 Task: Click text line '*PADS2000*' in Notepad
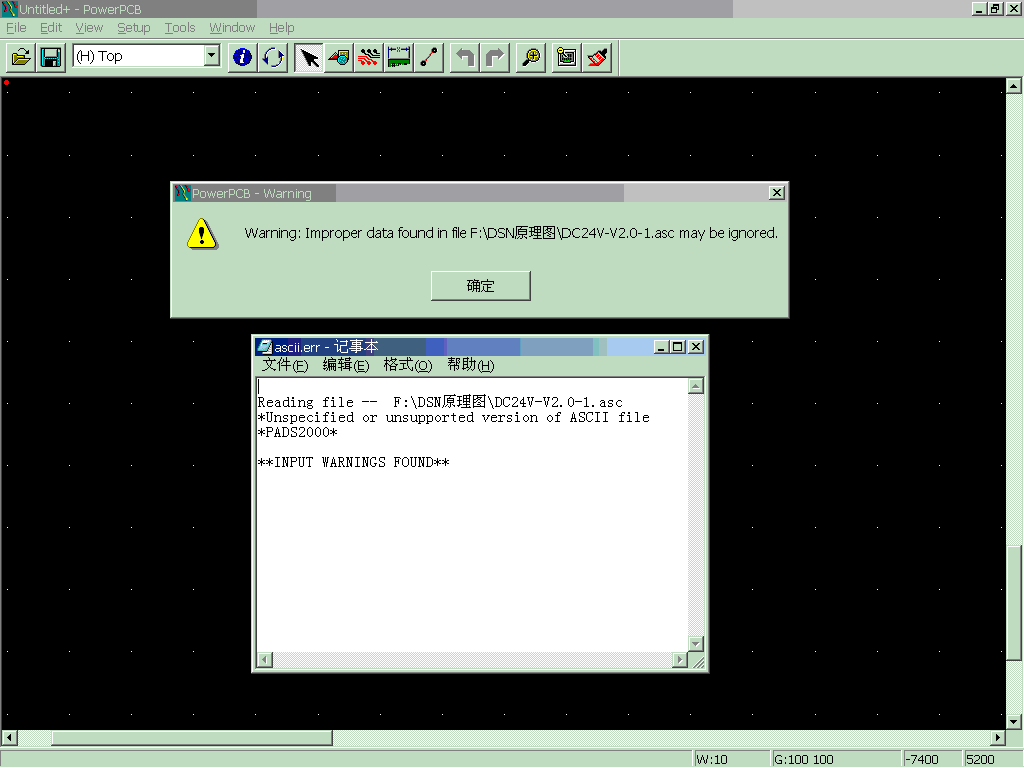[297, 432]
